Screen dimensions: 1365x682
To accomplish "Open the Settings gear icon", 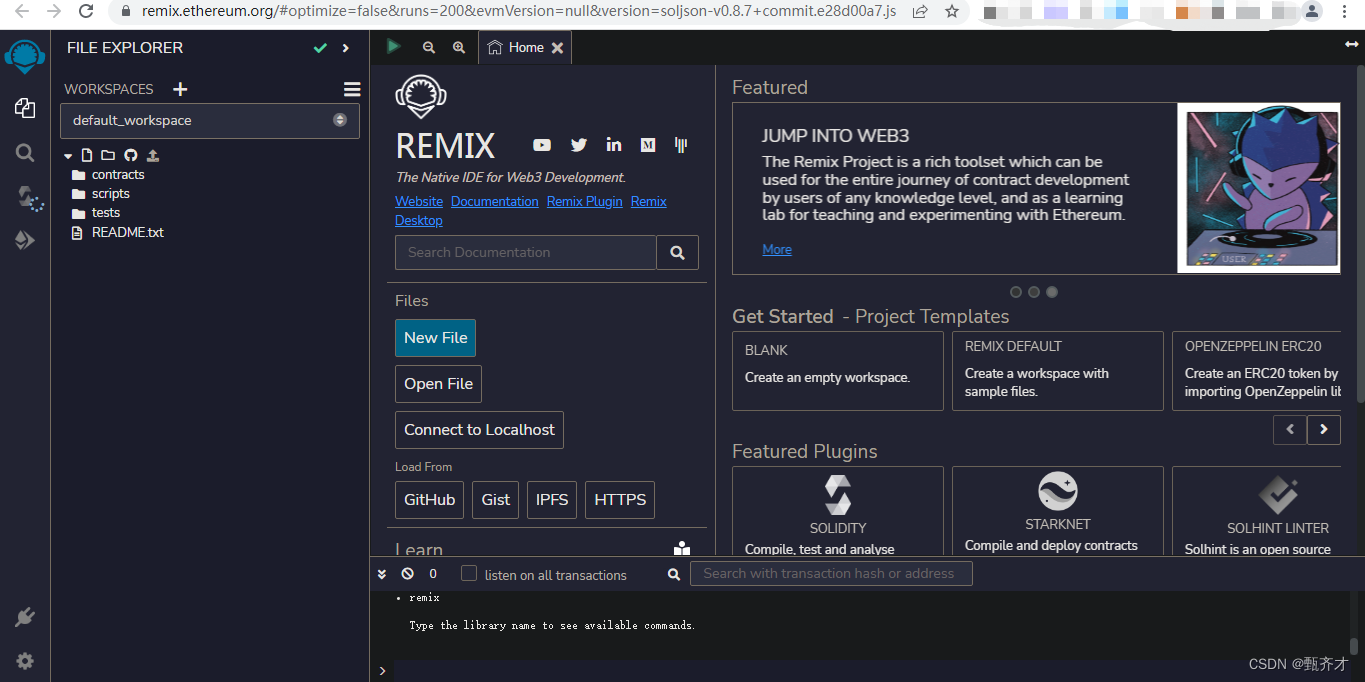I will coord(25,661).
